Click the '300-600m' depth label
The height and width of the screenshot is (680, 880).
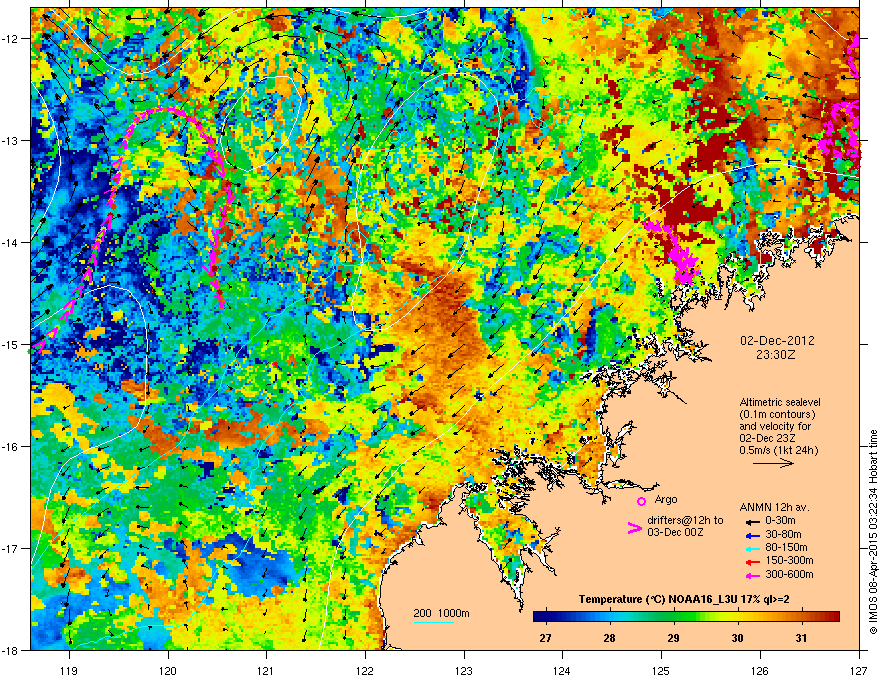pyautogui.click(x=789, y=575)
